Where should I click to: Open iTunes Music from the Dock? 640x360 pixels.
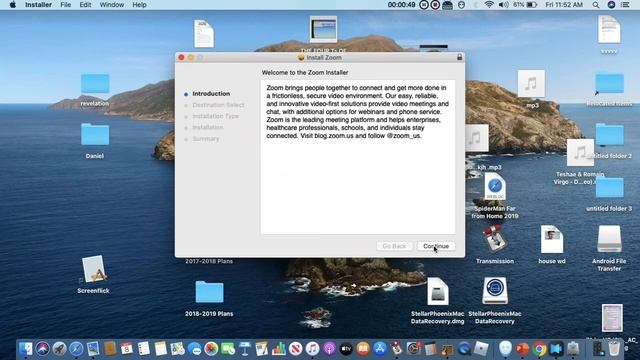pos(312,349)
